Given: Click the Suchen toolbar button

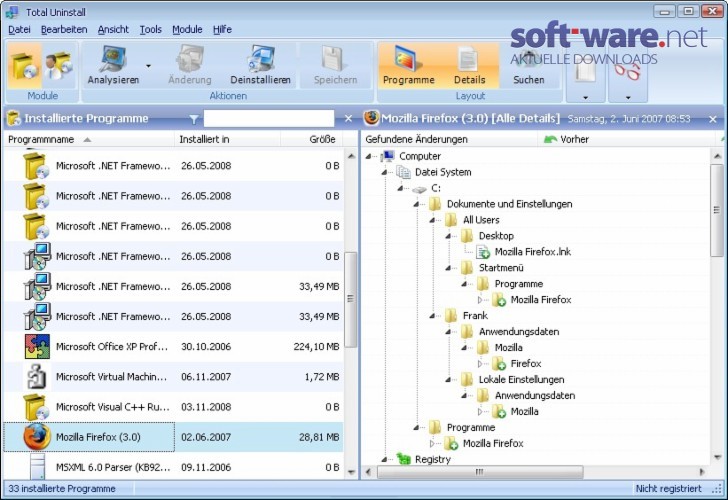Looking at the screenshot, I should point(528,65).
